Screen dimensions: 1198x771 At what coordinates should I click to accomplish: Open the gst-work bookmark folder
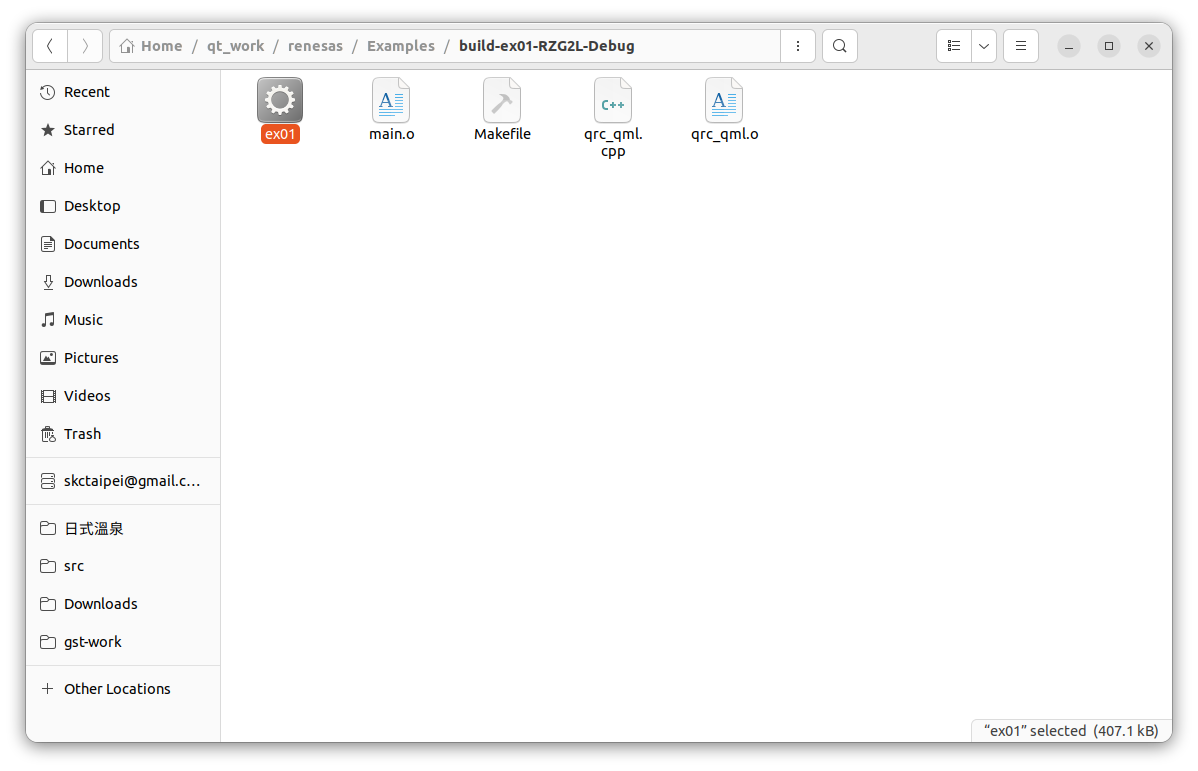click(x=92, y=642)
